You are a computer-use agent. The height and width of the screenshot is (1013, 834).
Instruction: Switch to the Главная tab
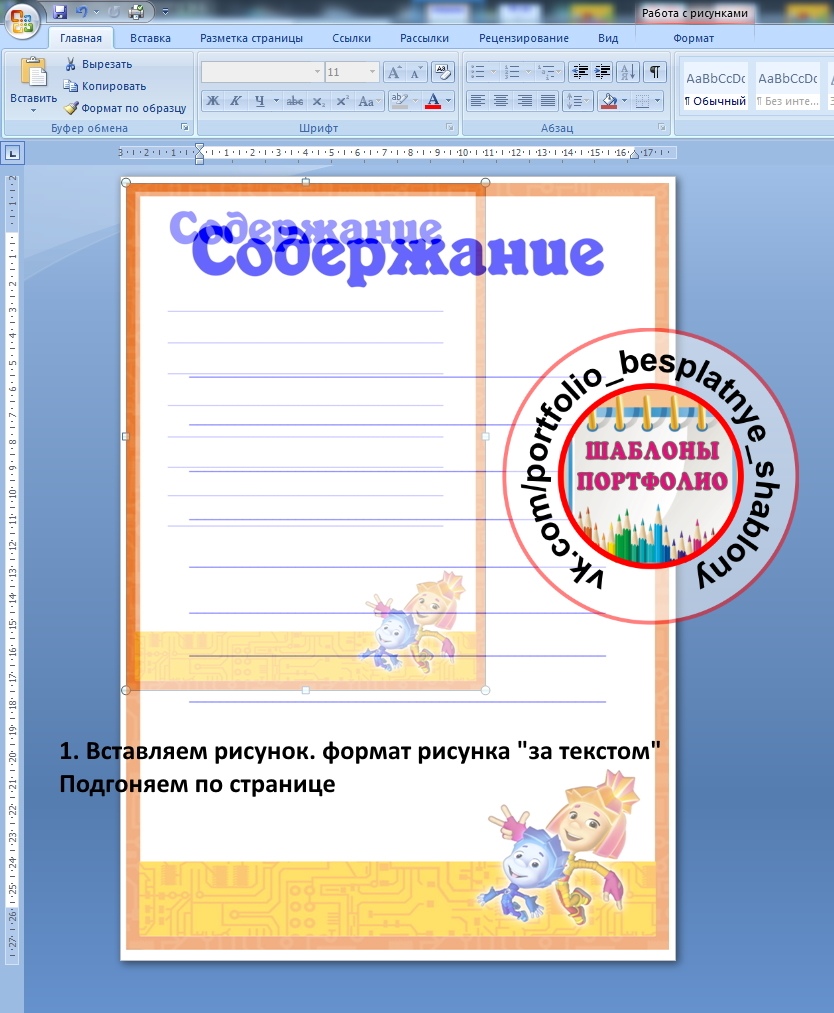(x=81, y=38)
